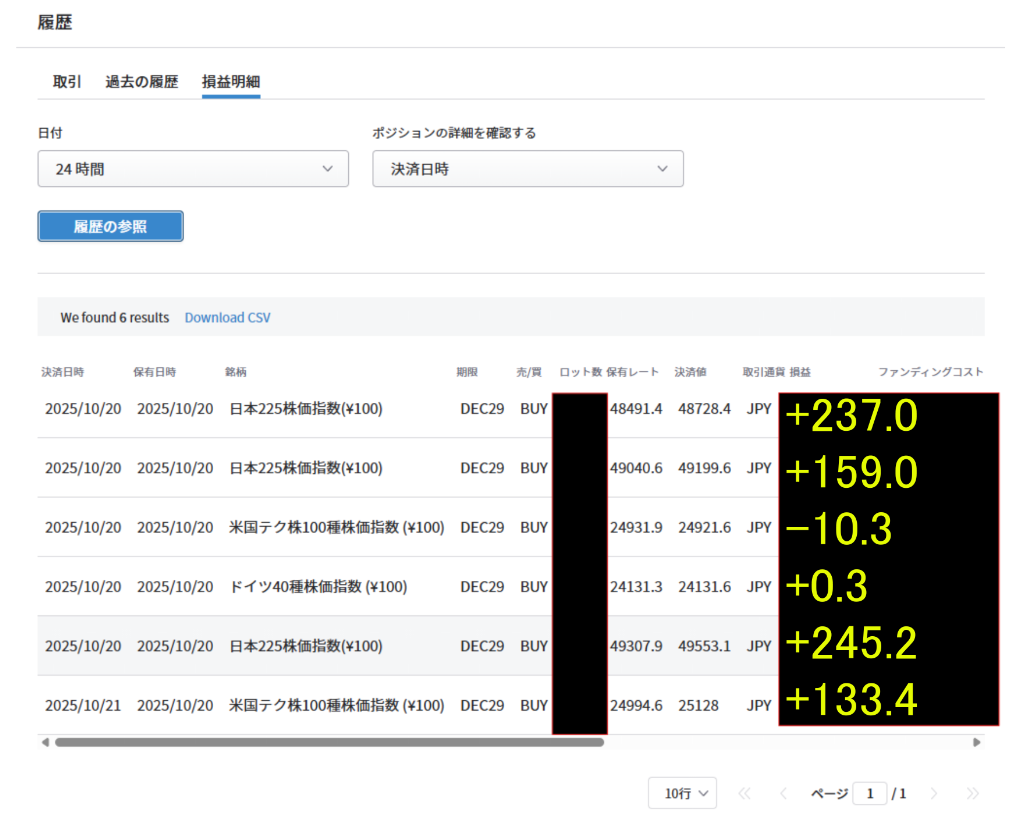Image resolution: width=1025 pixels, height=827 pixels.
Task: Expand the 10行 rows-per-page selector
Action: click(683, 793)
